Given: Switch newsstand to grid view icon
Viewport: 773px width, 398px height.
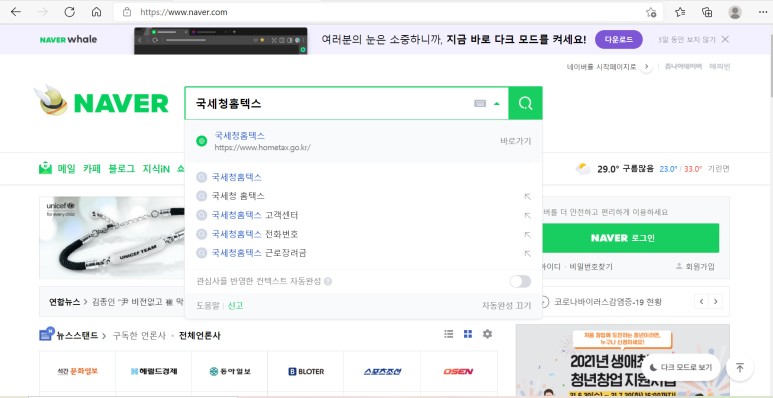Looking at the screenshot, I should tap(468, 334).
